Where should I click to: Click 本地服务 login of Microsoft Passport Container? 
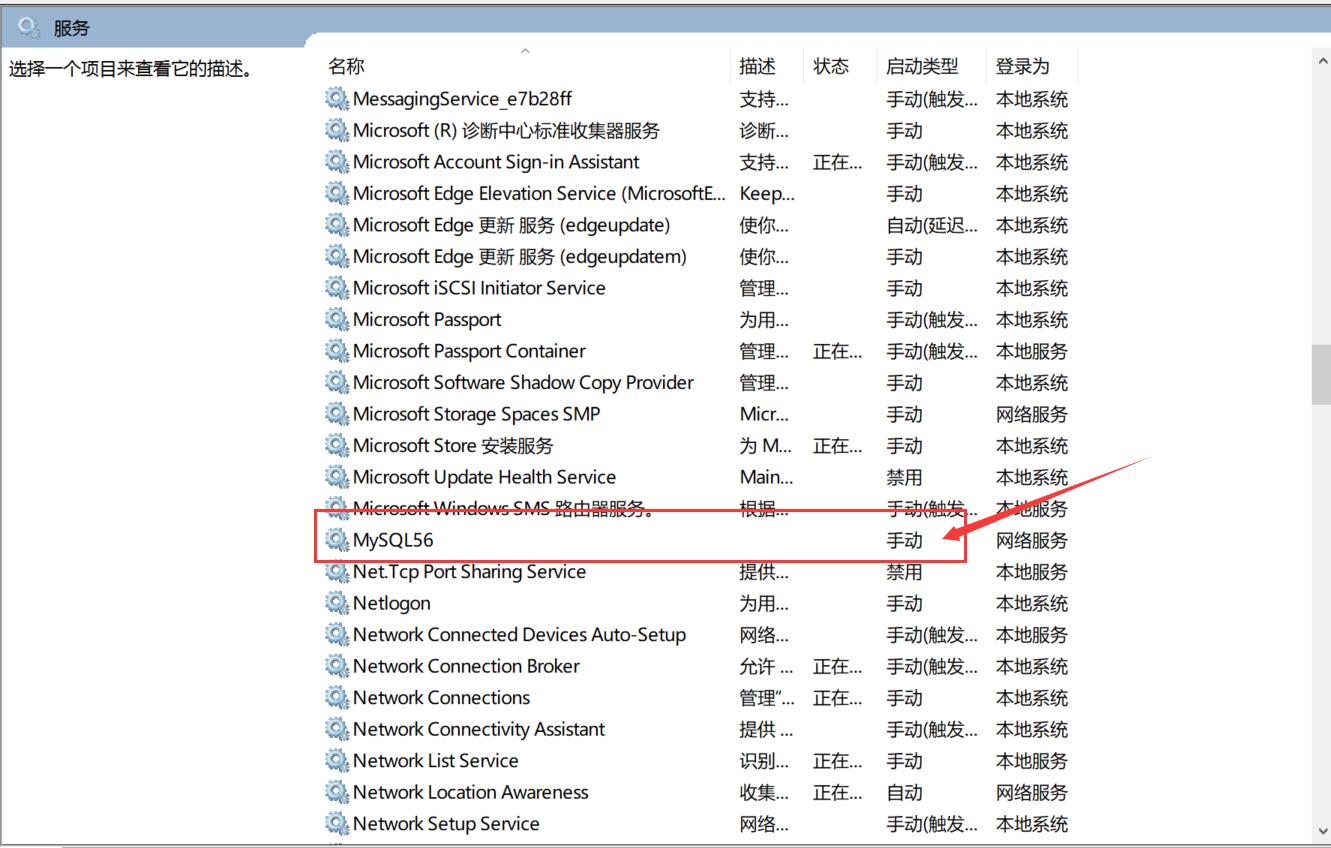[x=1032, y=351]
